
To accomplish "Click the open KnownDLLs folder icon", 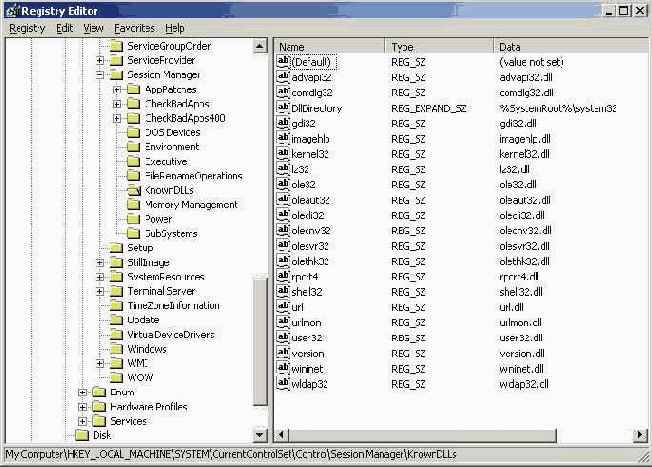I will [x=134, y=190].
